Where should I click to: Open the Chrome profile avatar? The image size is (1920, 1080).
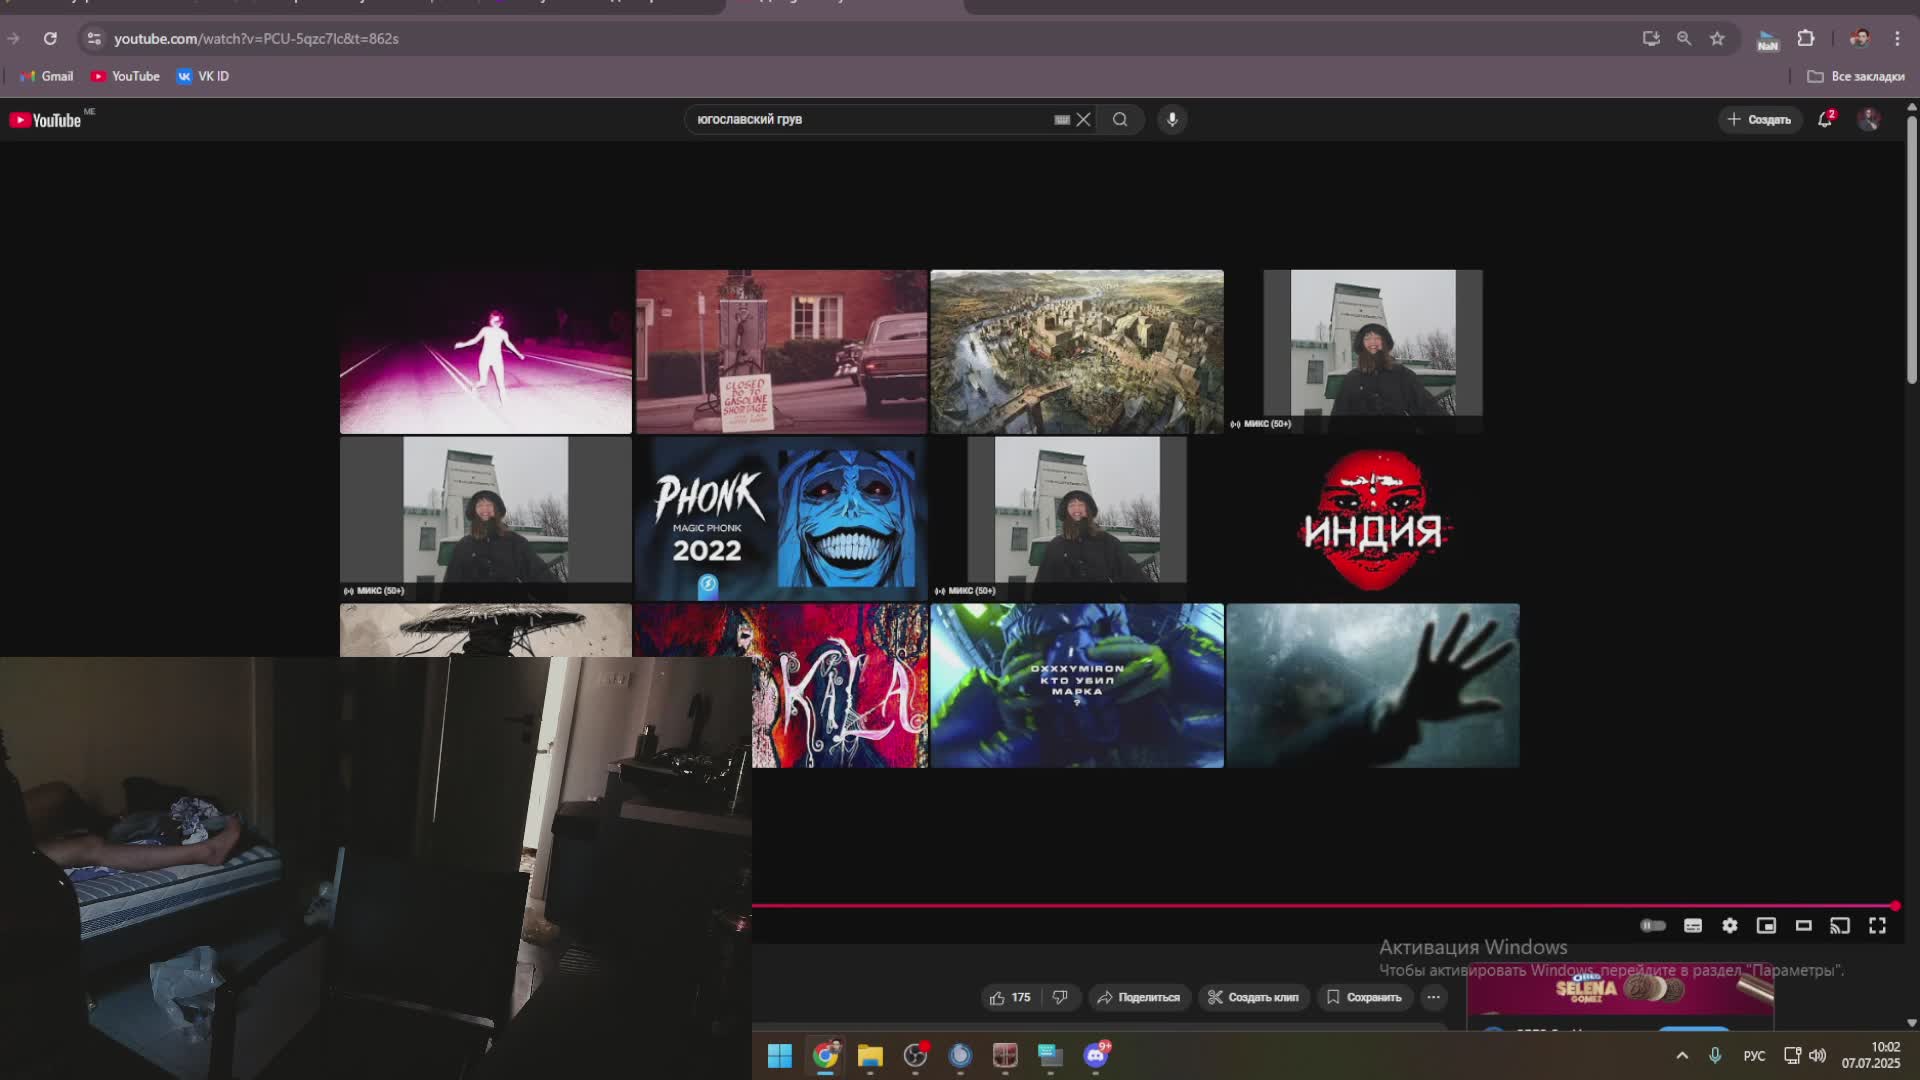(1859, 38)
